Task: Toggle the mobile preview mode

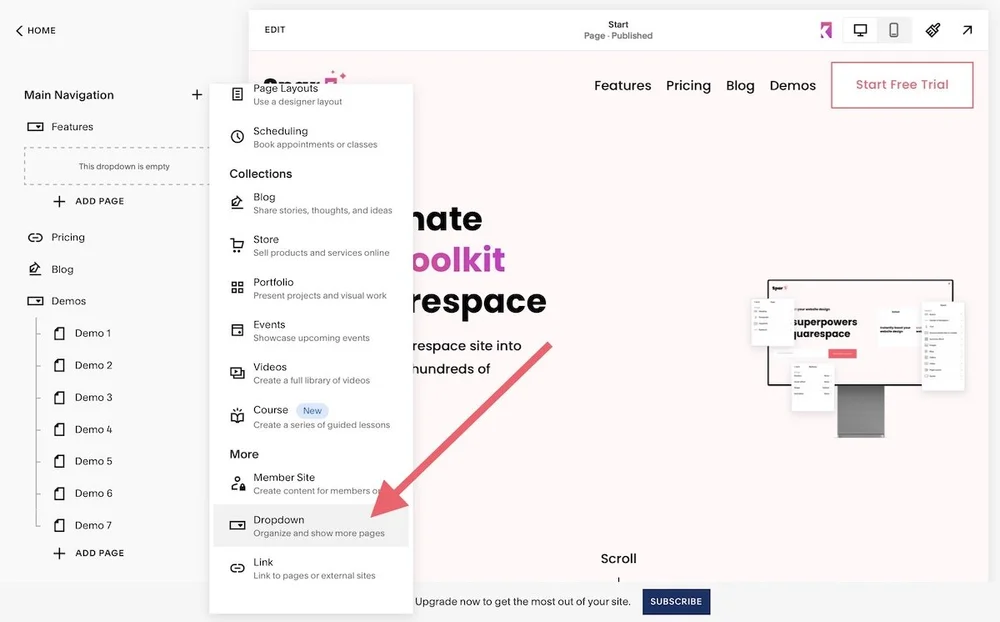Action: pos(893,30)
